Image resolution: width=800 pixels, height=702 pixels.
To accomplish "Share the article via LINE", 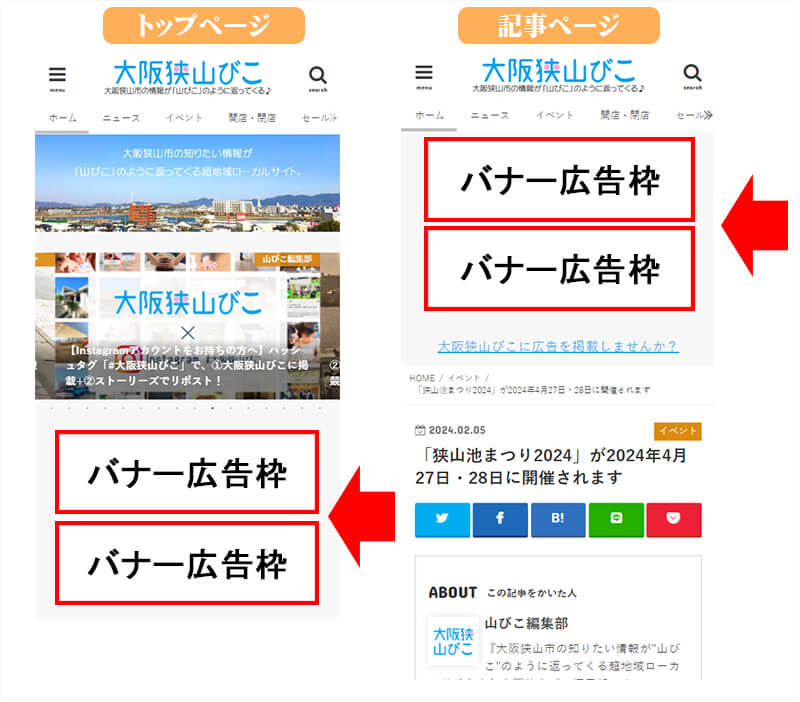I will click(x=616, y=519).
